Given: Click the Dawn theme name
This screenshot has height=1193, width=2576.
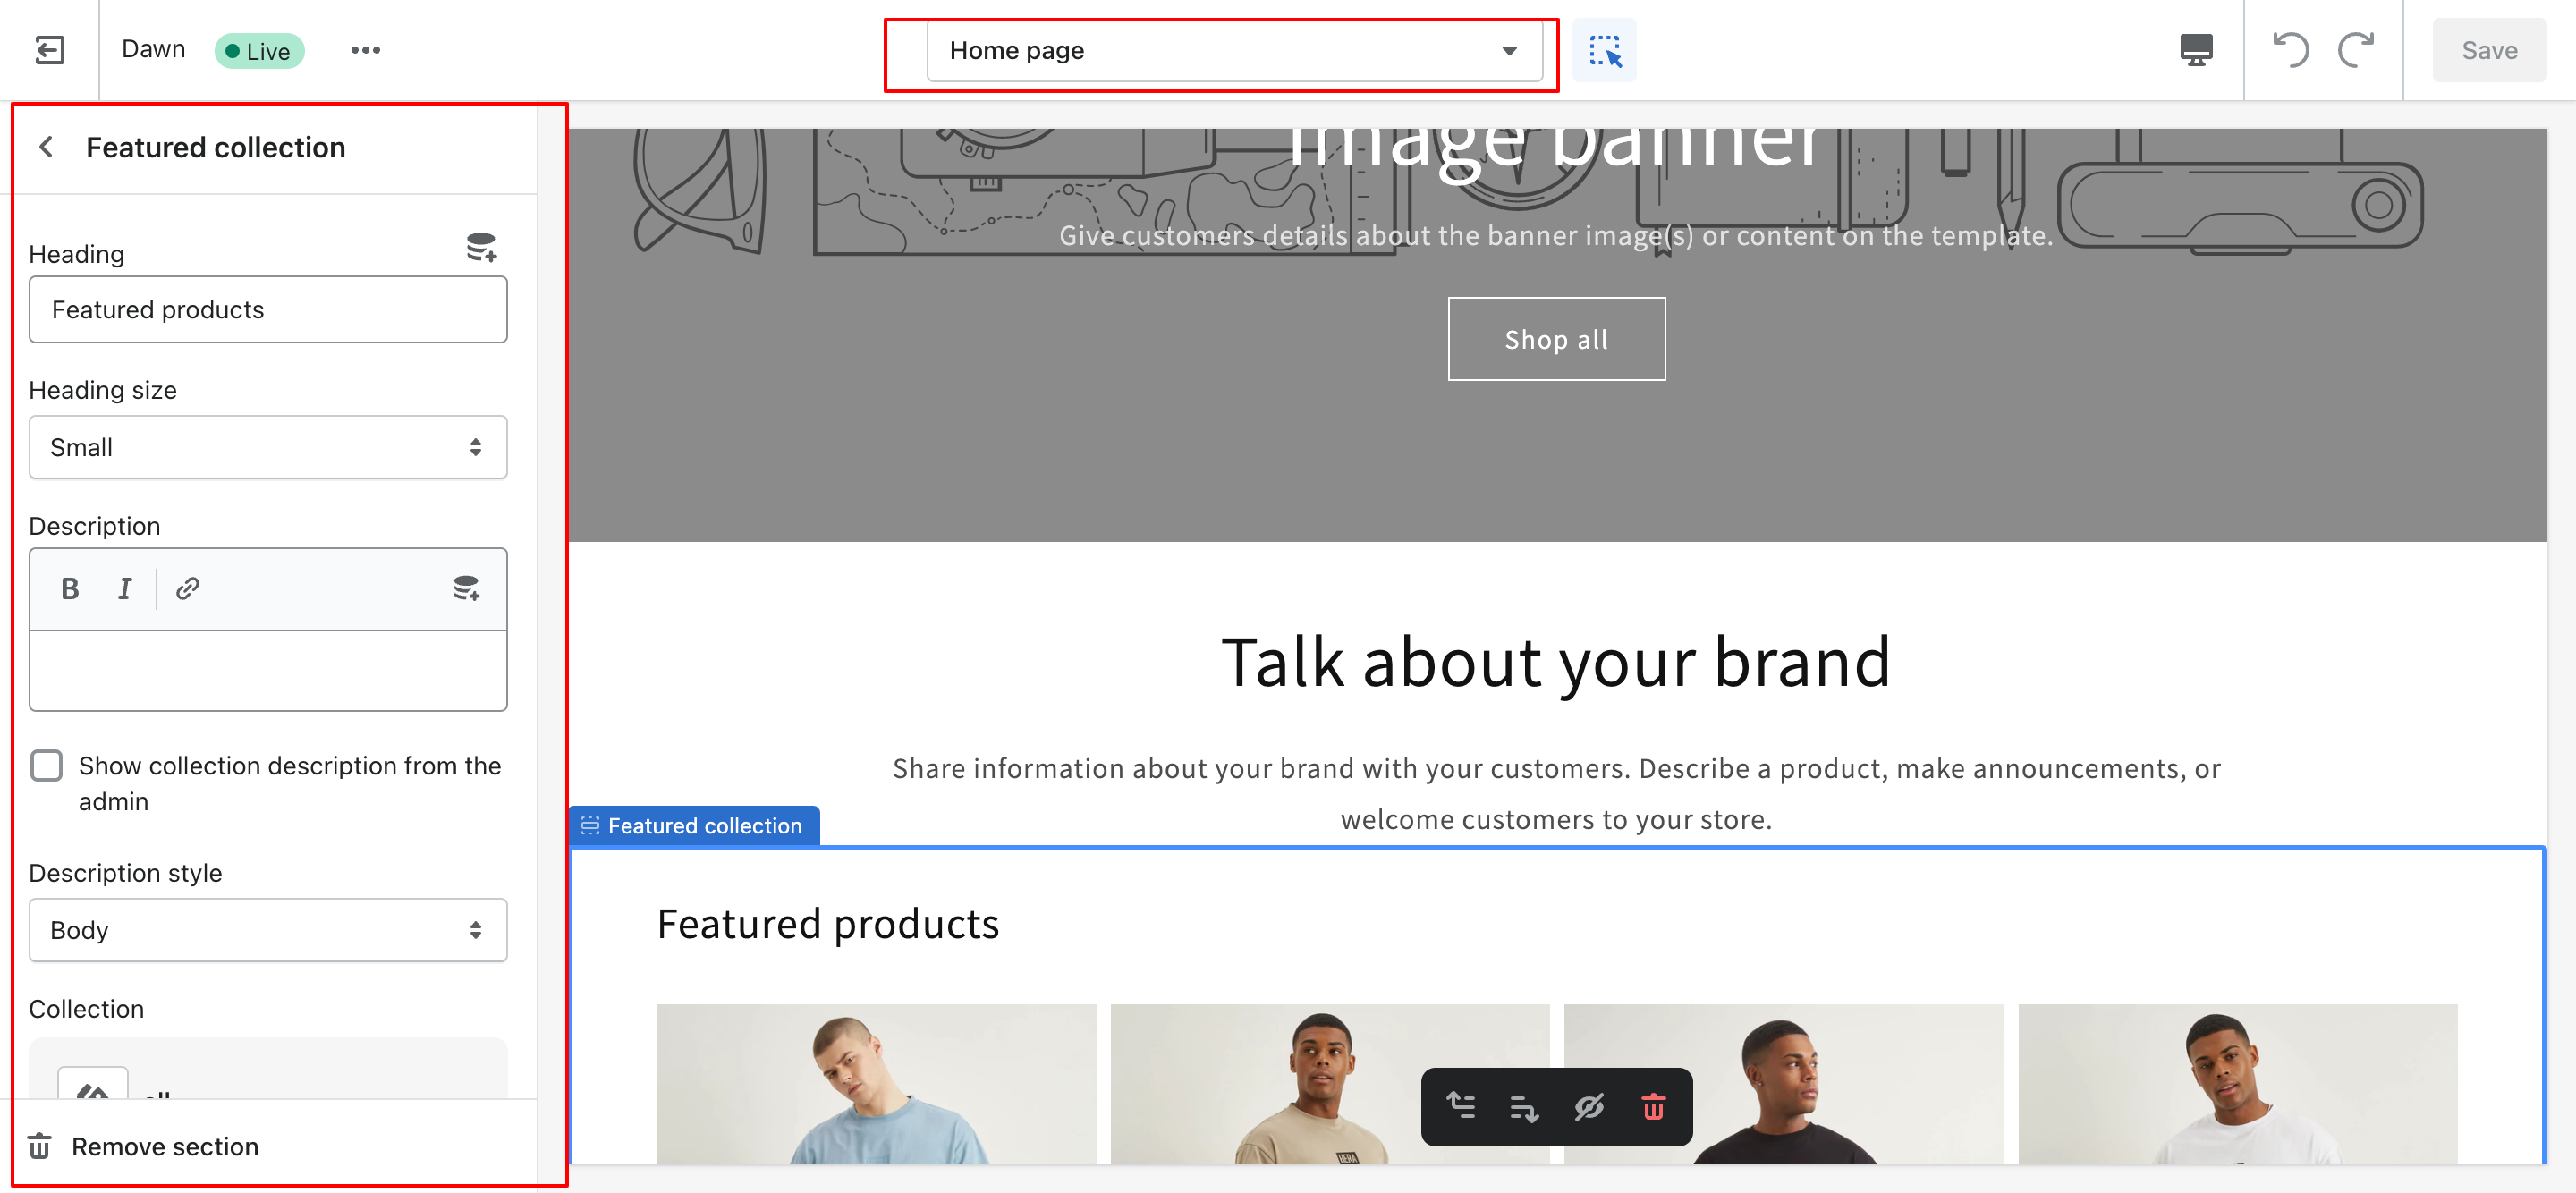Looking at the screenshot, I should tap(153, 49).
